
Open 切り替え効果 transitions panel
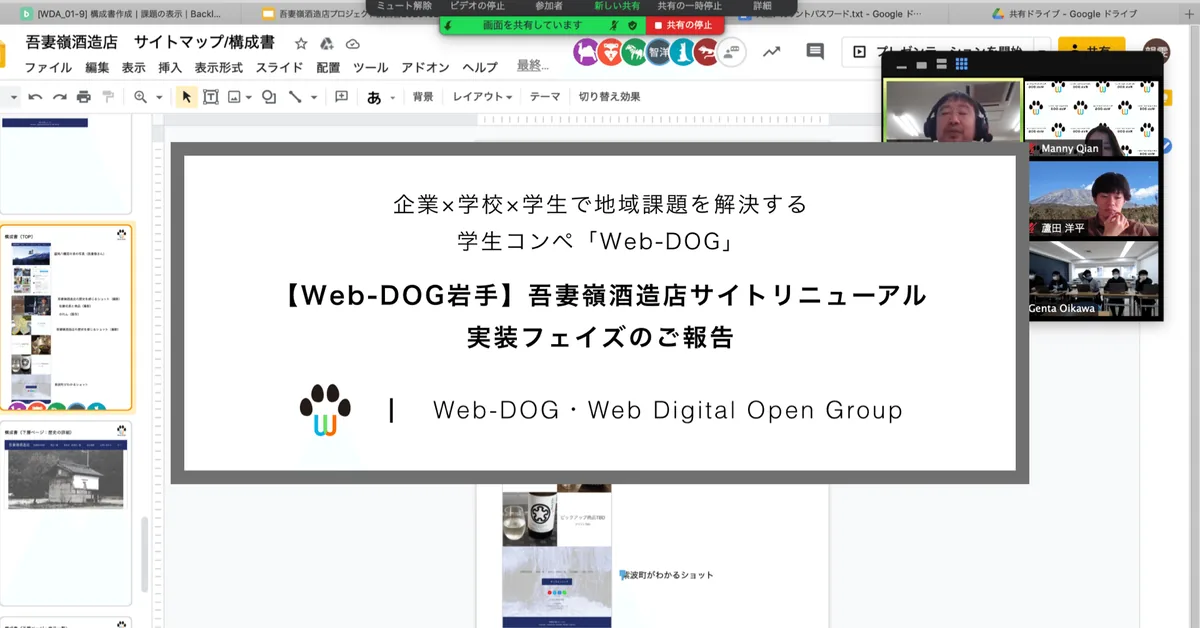coord(609,97)
